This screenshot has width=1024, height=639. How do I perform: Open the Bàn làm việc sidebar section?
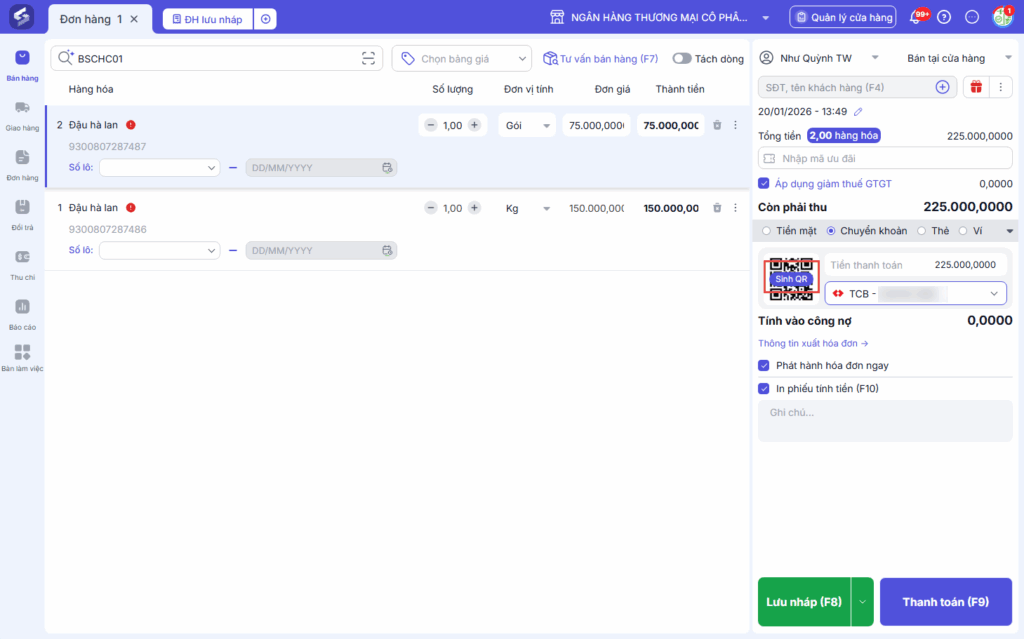click(x=22, y=358)
